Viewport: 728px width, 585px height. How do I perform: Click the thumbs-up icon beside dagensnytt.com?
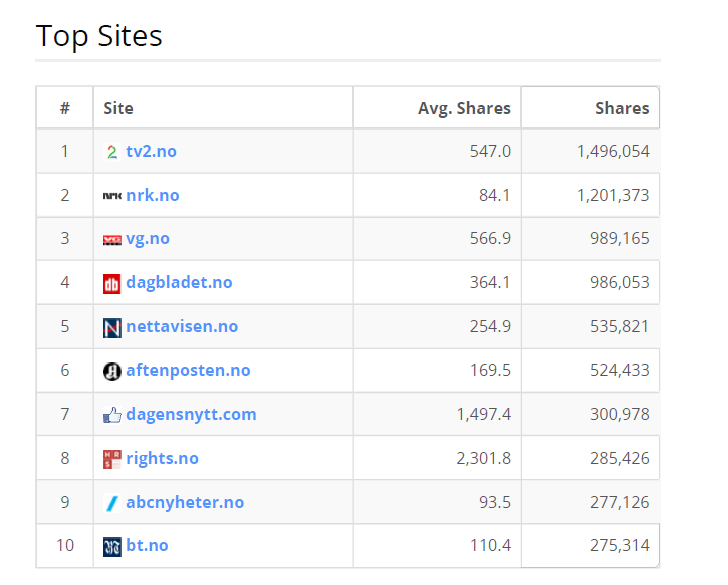[x=112, y=415]
